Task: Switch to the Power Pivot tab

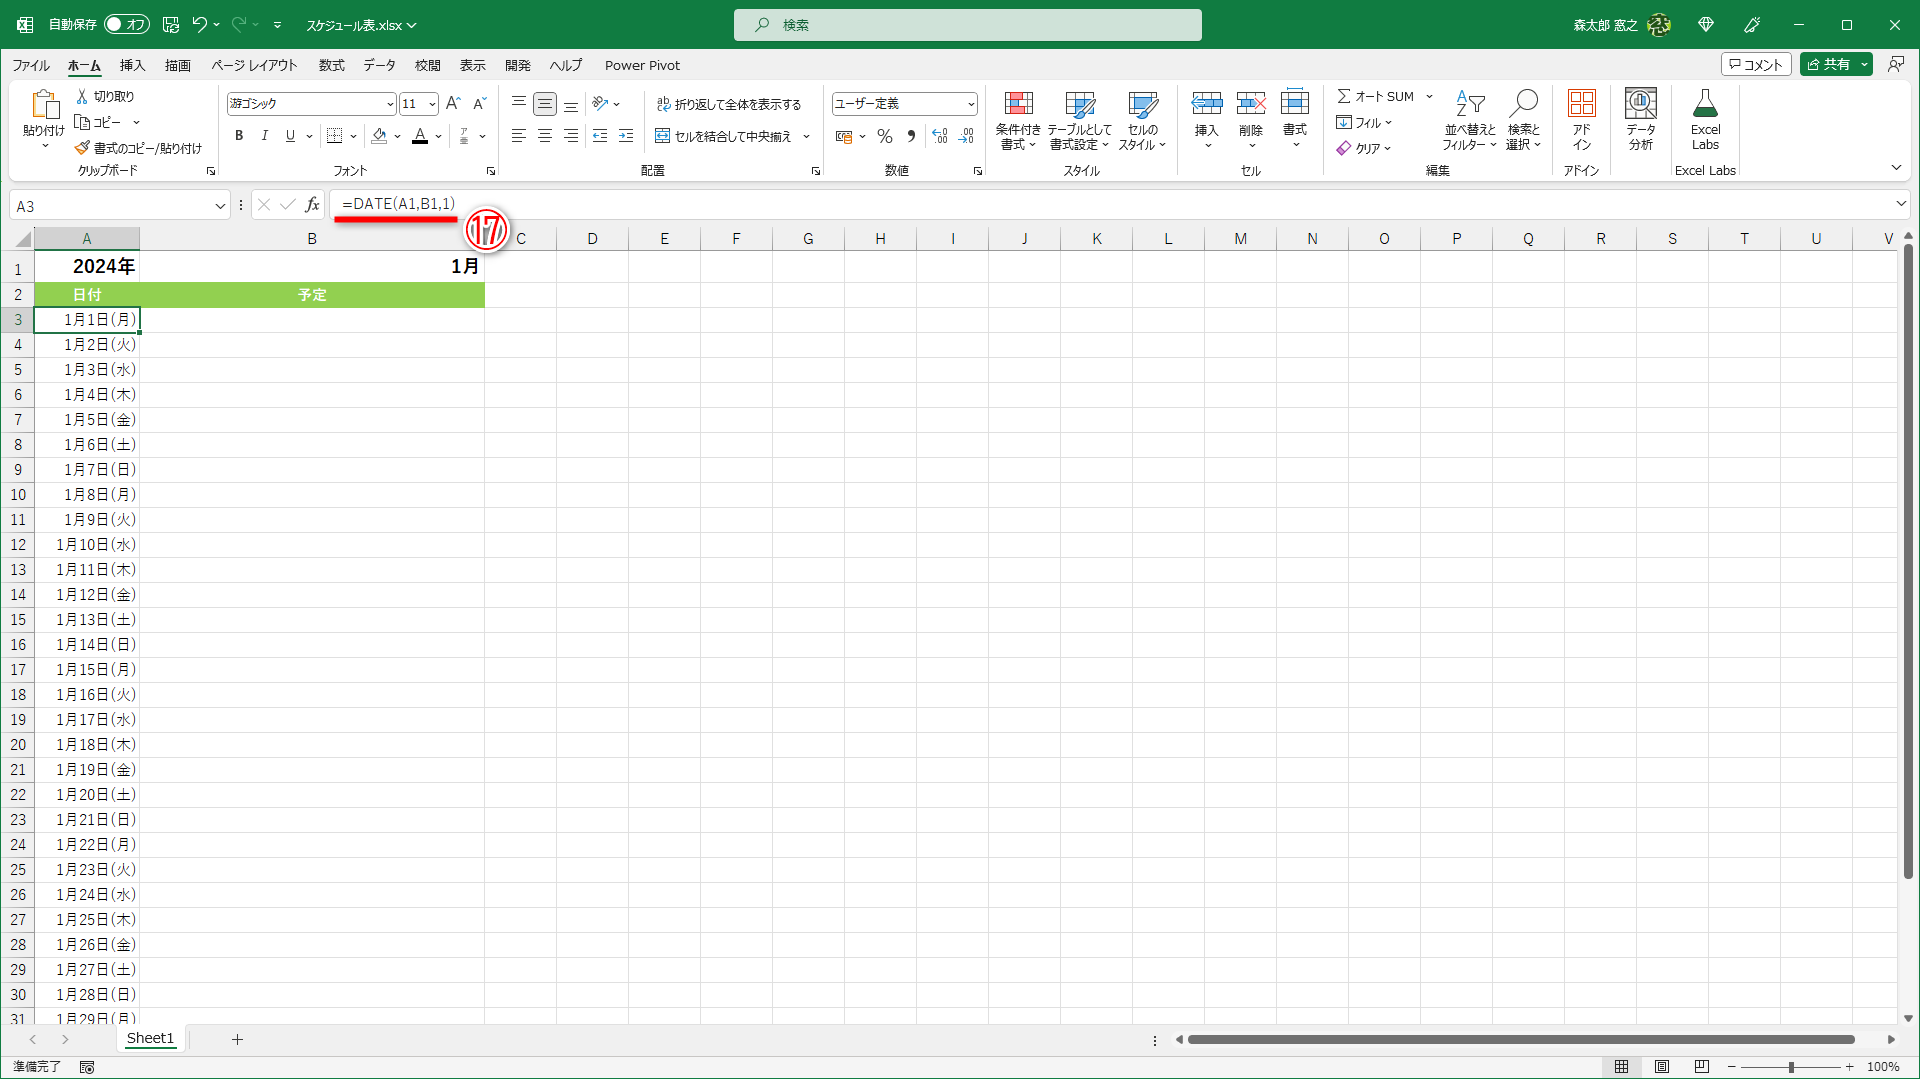Action: coord(642,65)
